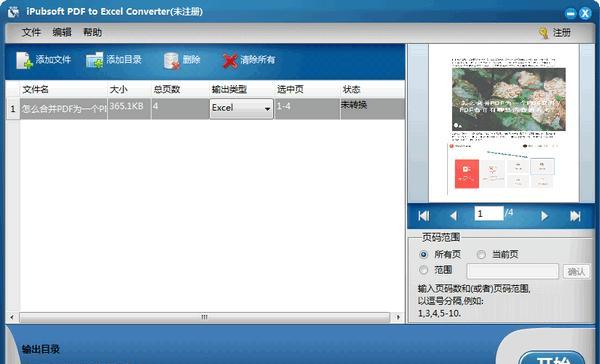The image size is (600, 364).
Task: Click the 输出类型 column header
Action: (241, 90)
